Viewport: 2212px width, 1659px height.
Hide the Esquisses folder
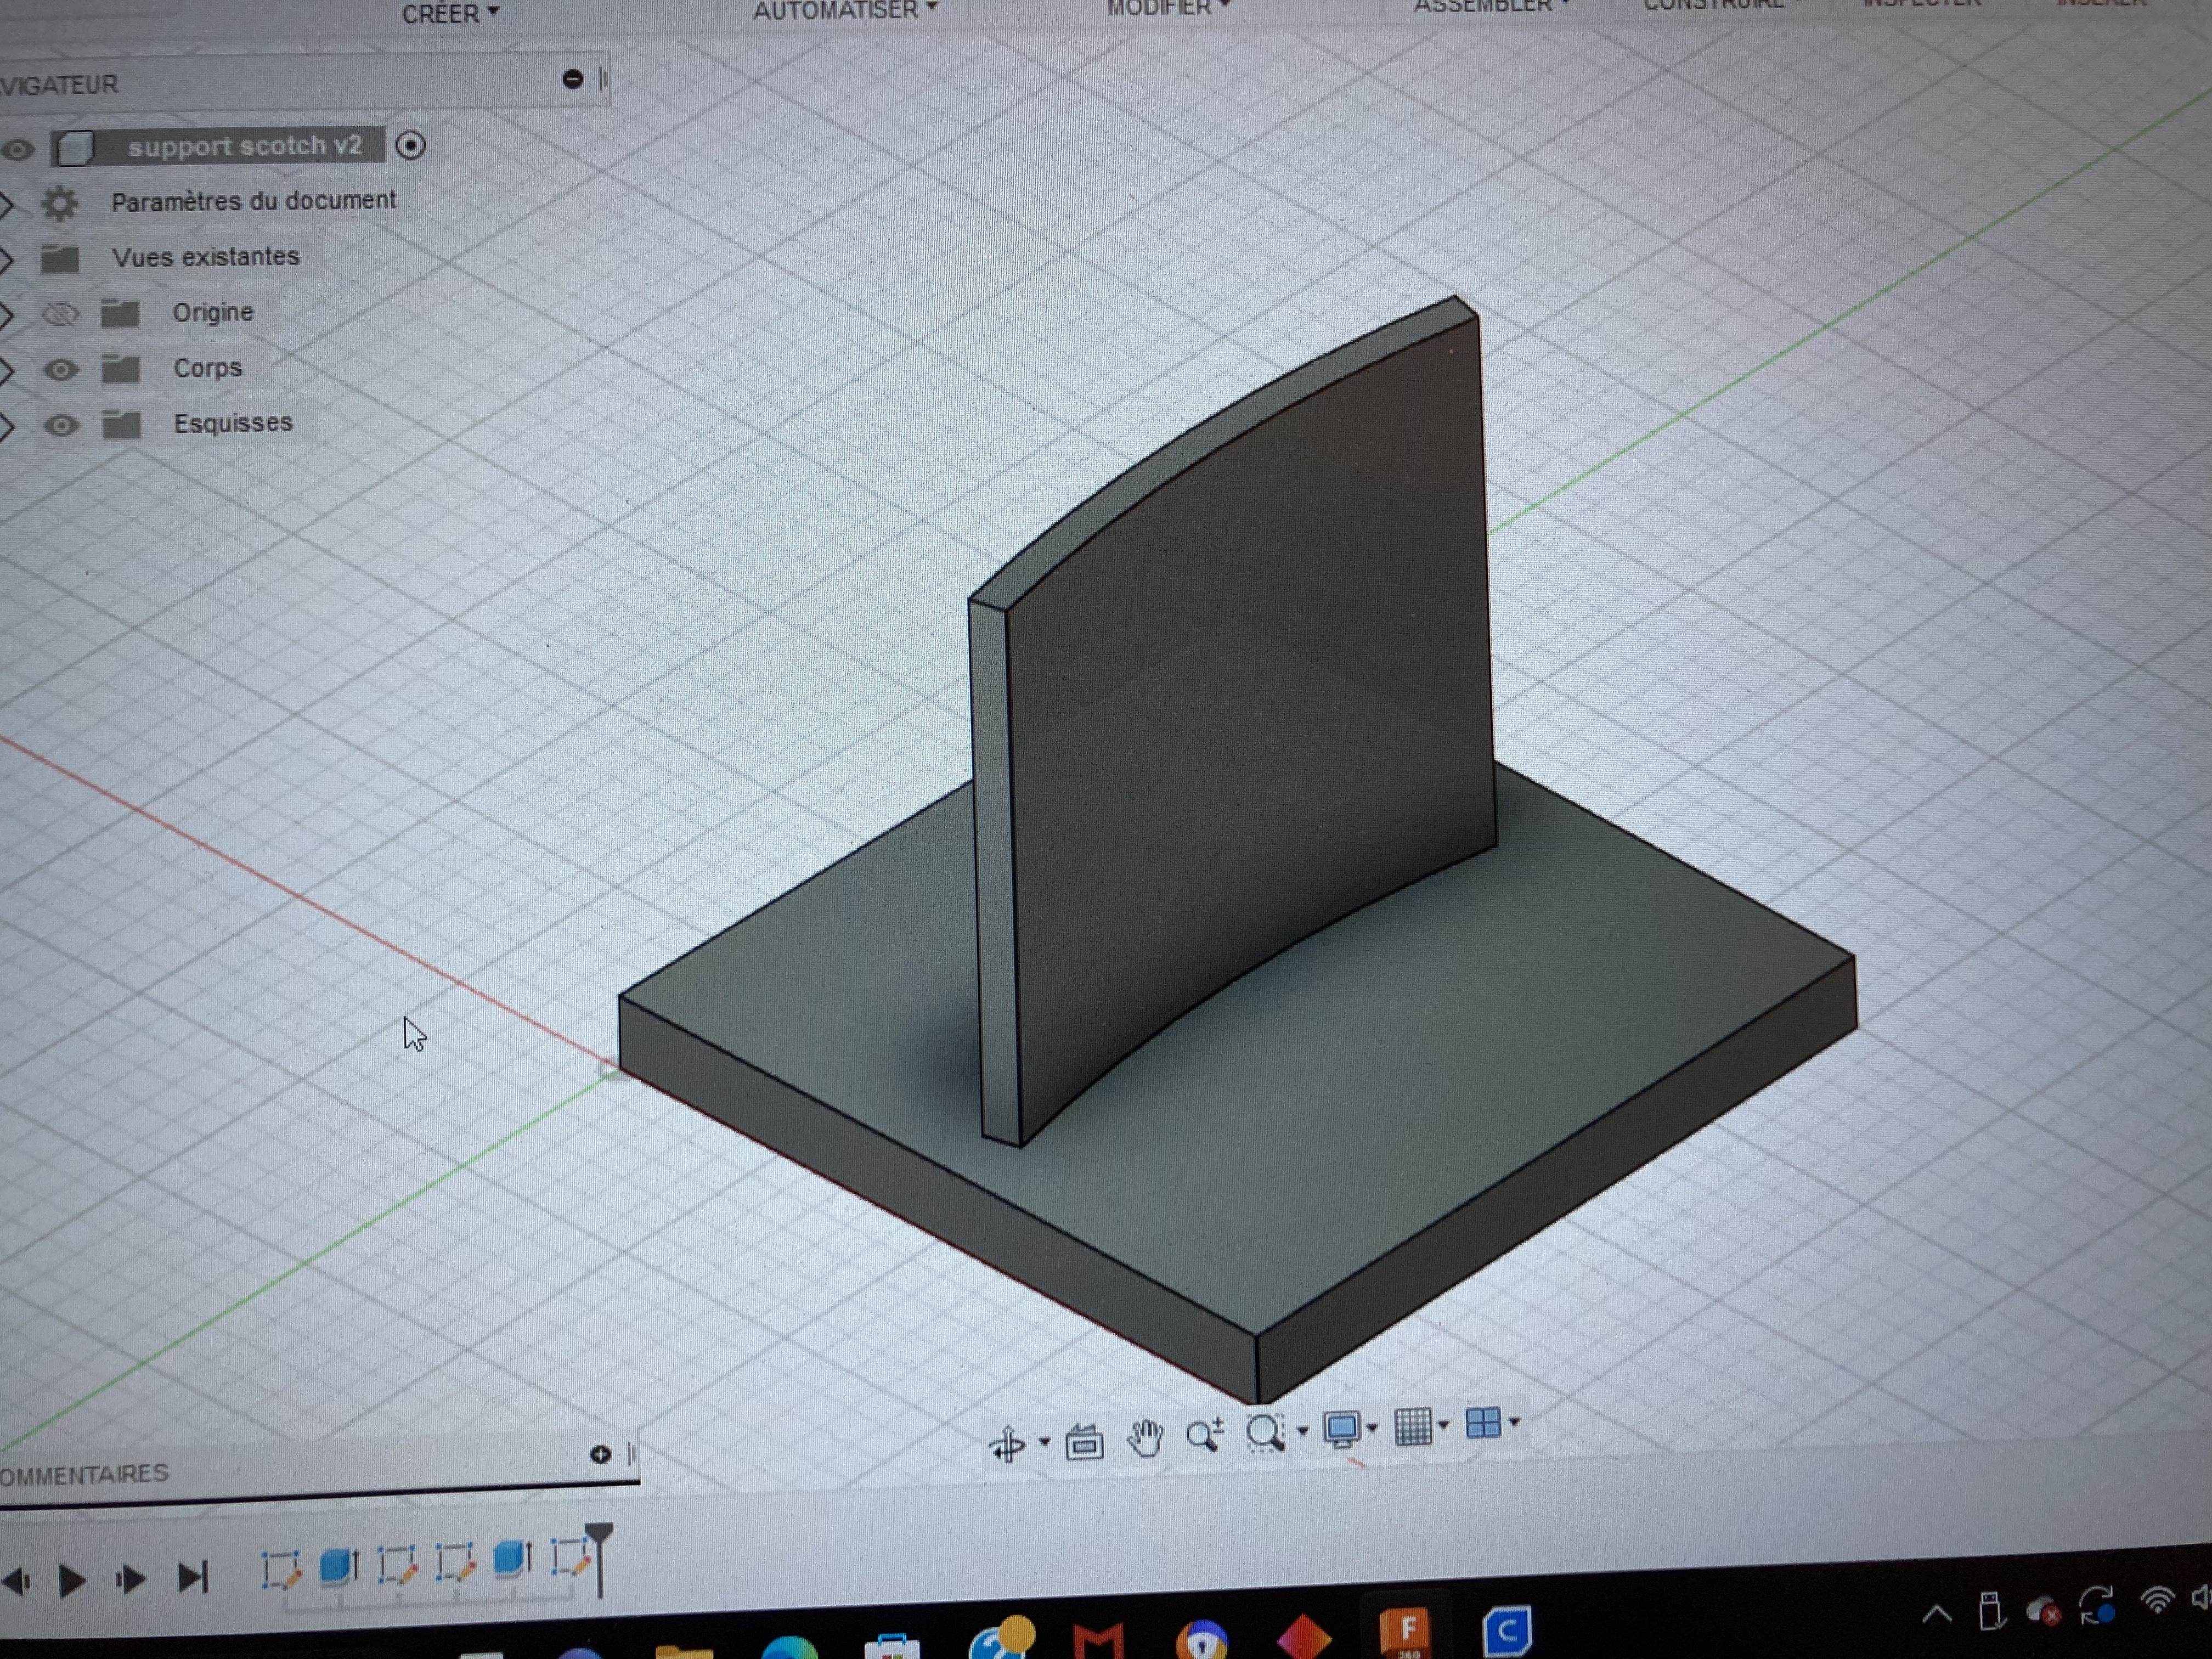pos(62,425)
